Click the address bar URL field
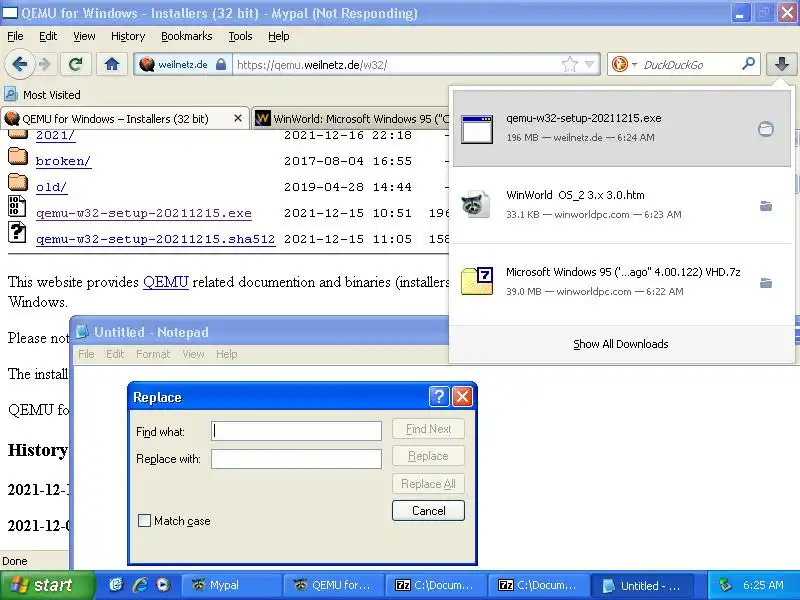Screen dimensions: 800x600 (x=397, y=64)
